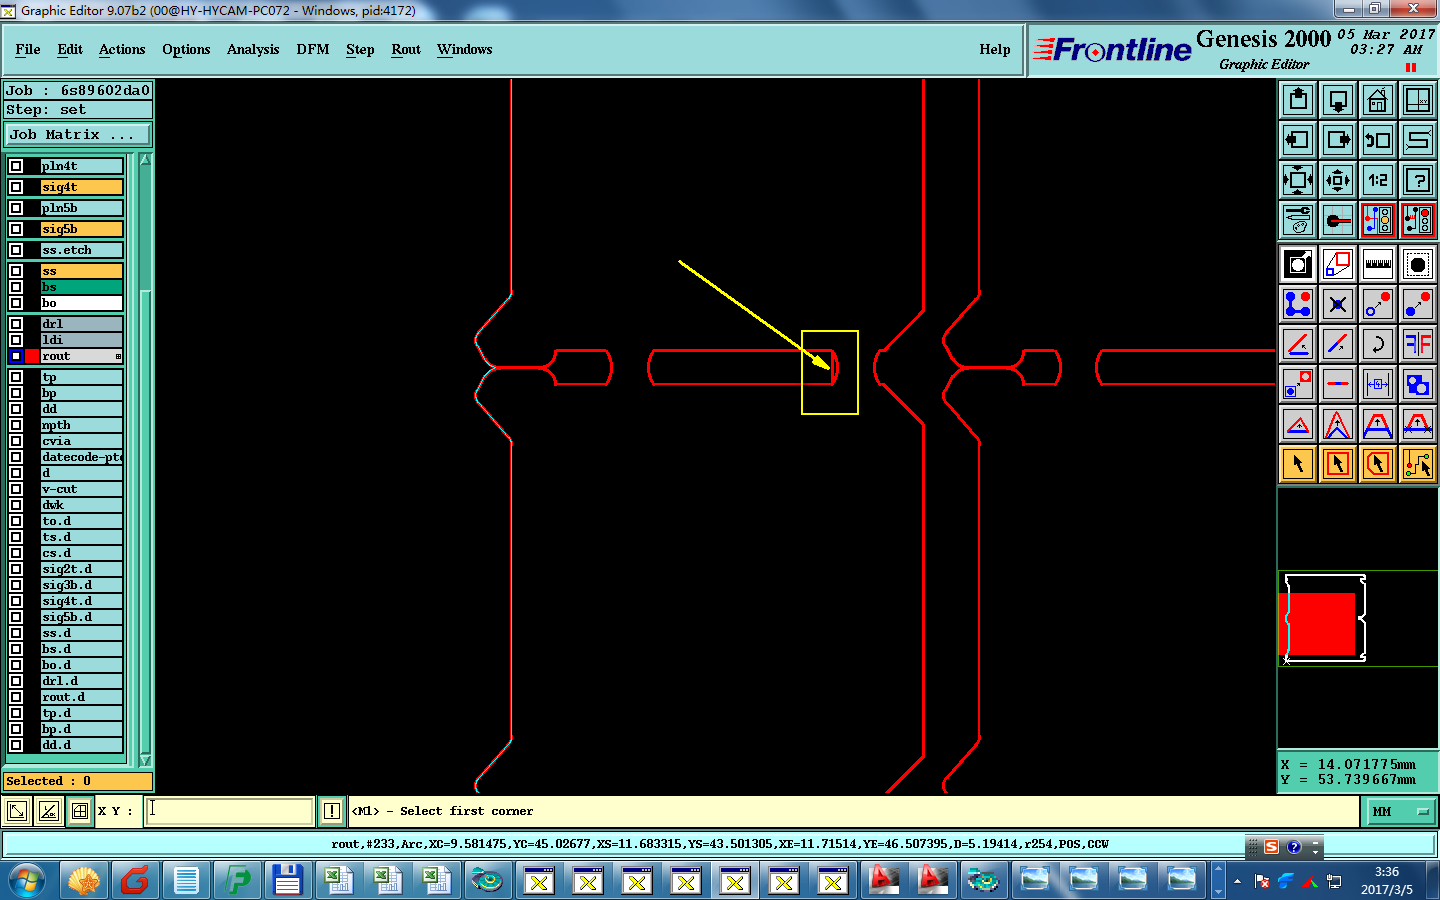Open the Options menu
Viewport: 1440px width, 900px height.
click(186, 49)
